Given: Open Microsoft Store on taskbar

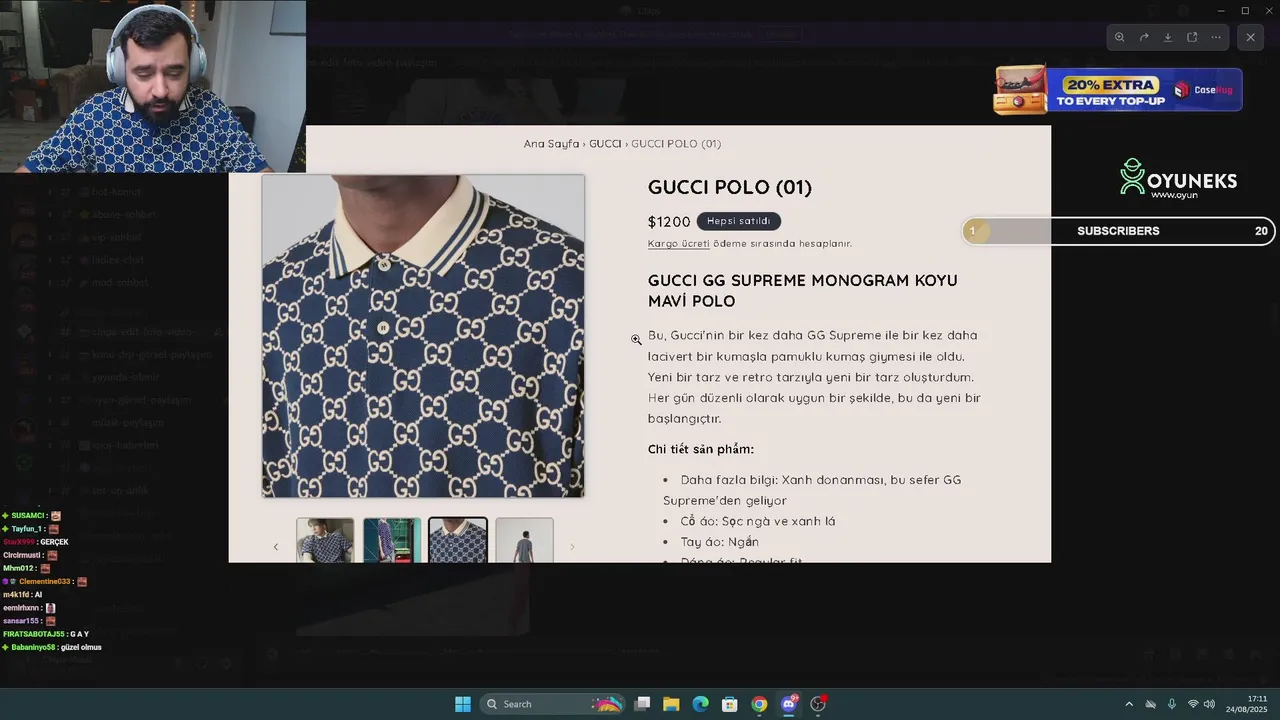Looking at the screenshot, I should [x=730, y=704].
